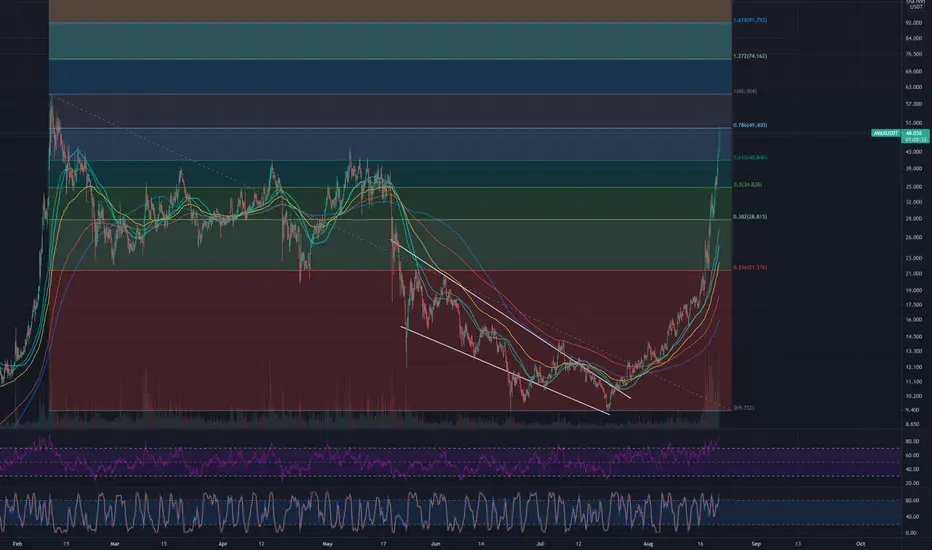Click the 9.400 price axis value
This screenshot has width=932, height=550.
[x=913, y=410]
